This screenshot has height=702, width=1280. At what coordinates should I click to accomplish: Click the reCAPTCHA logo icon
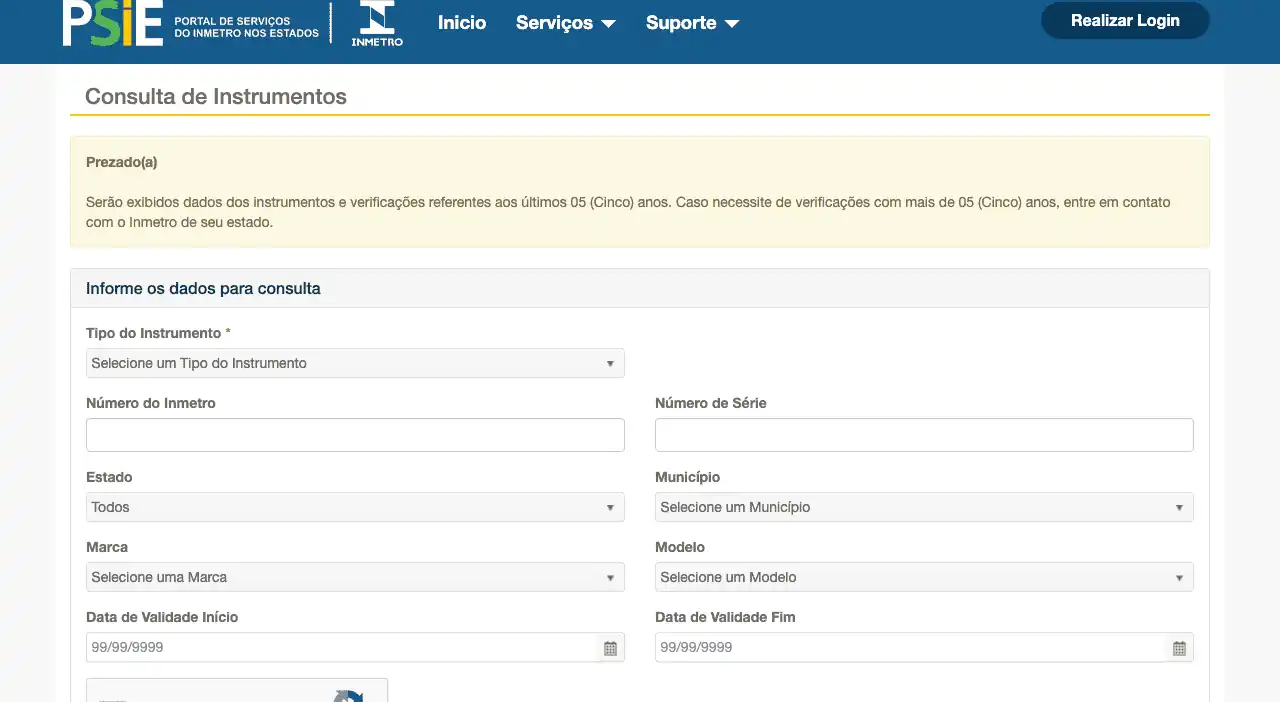(x=348, y=695)
